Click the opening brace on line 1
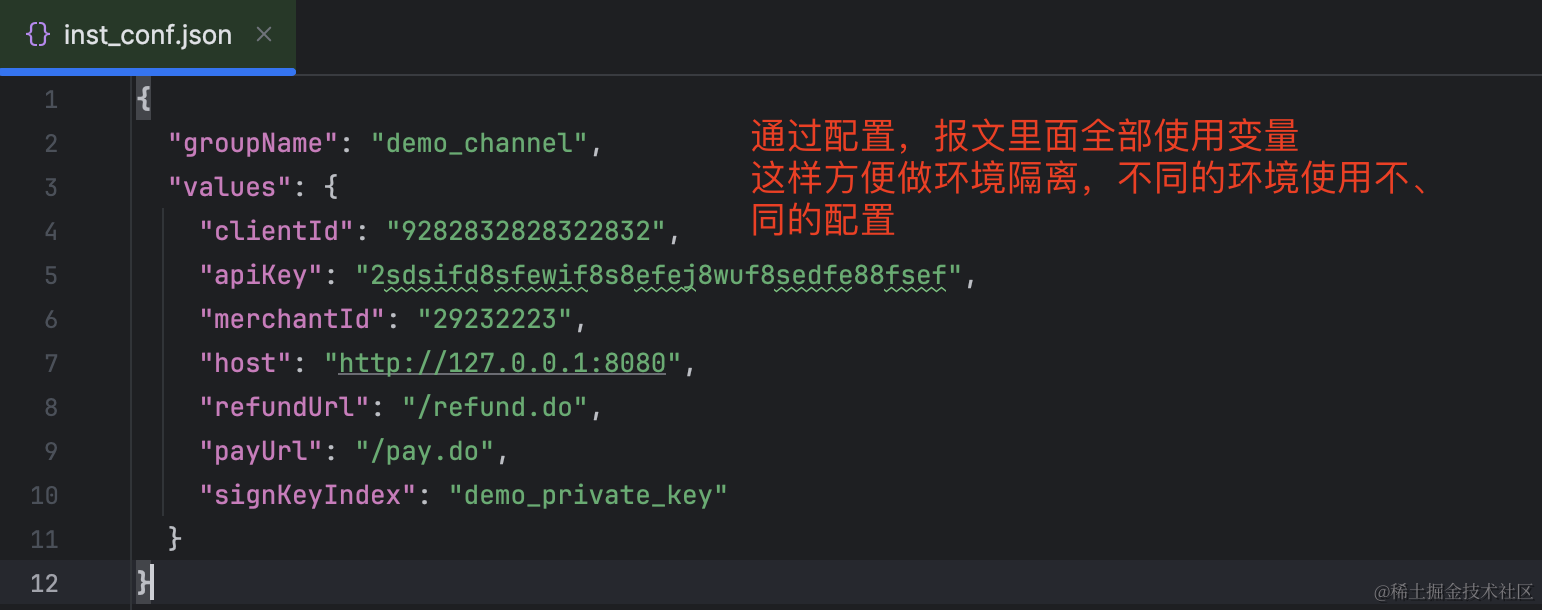Screen dimensions: 1542x610 tap(144, 99)
